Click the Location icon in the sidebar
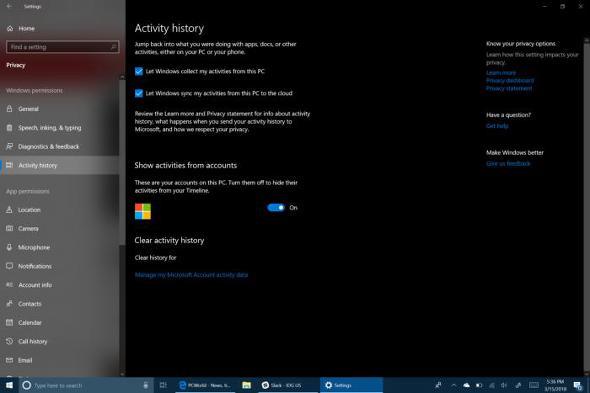 coord(9,210)
